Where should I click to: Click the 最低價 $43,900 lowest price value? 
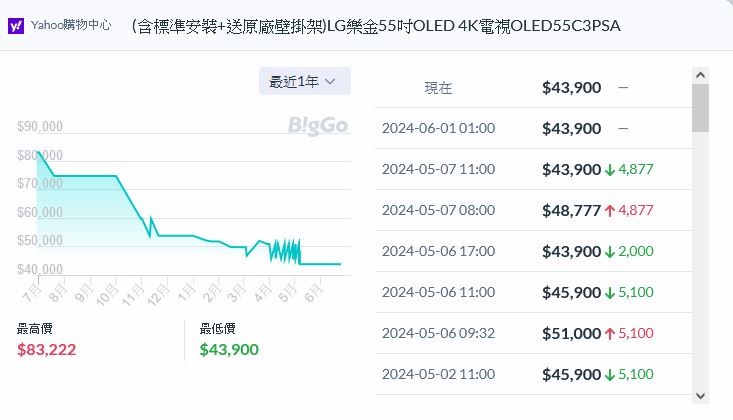[229, 349]
